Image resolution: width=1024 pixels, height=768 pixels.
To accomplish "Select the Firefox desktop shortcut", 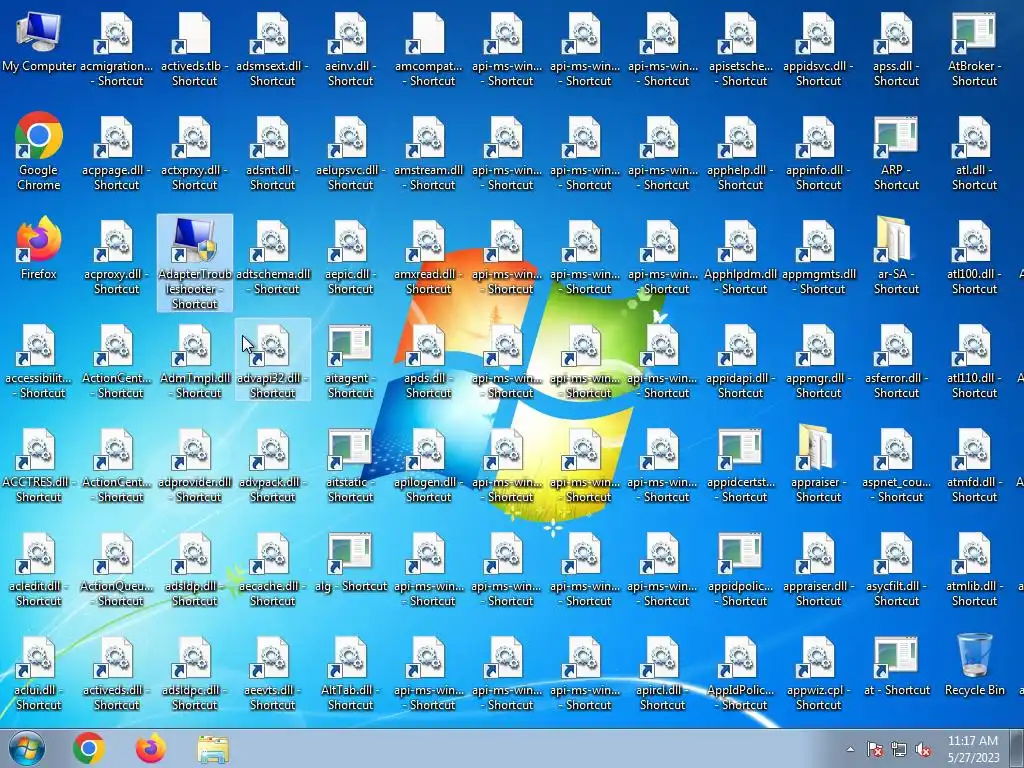I will 39,249.
